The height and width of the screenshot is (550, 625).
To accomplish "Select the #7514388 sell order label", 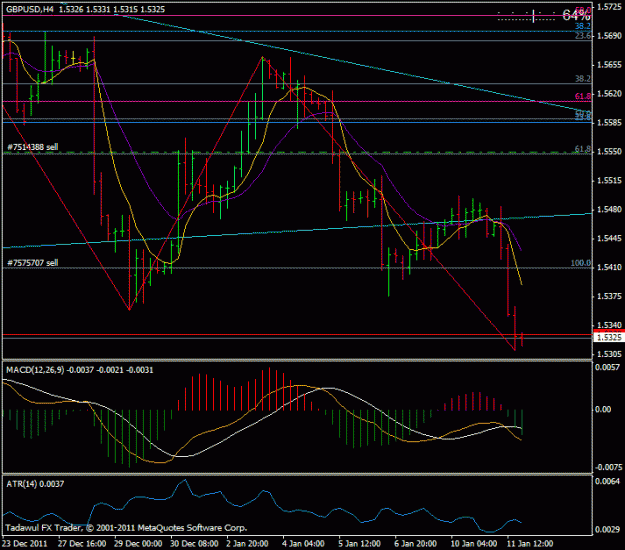I will (x=33, y=147).
